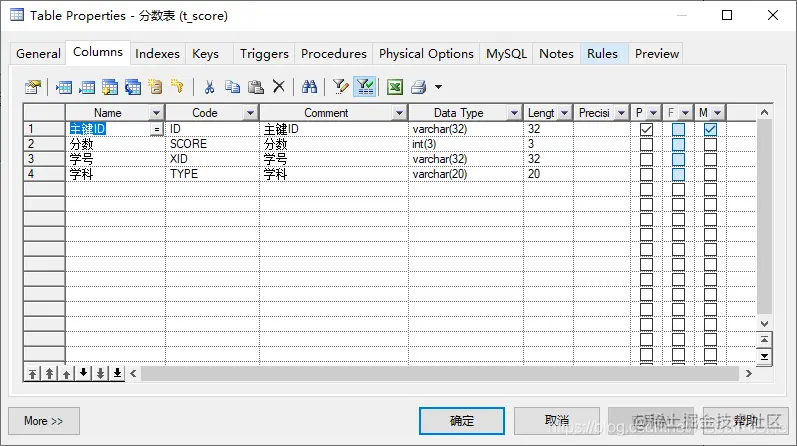
Task: Open the Name column filter dropdown
Action: click(157, 113)
